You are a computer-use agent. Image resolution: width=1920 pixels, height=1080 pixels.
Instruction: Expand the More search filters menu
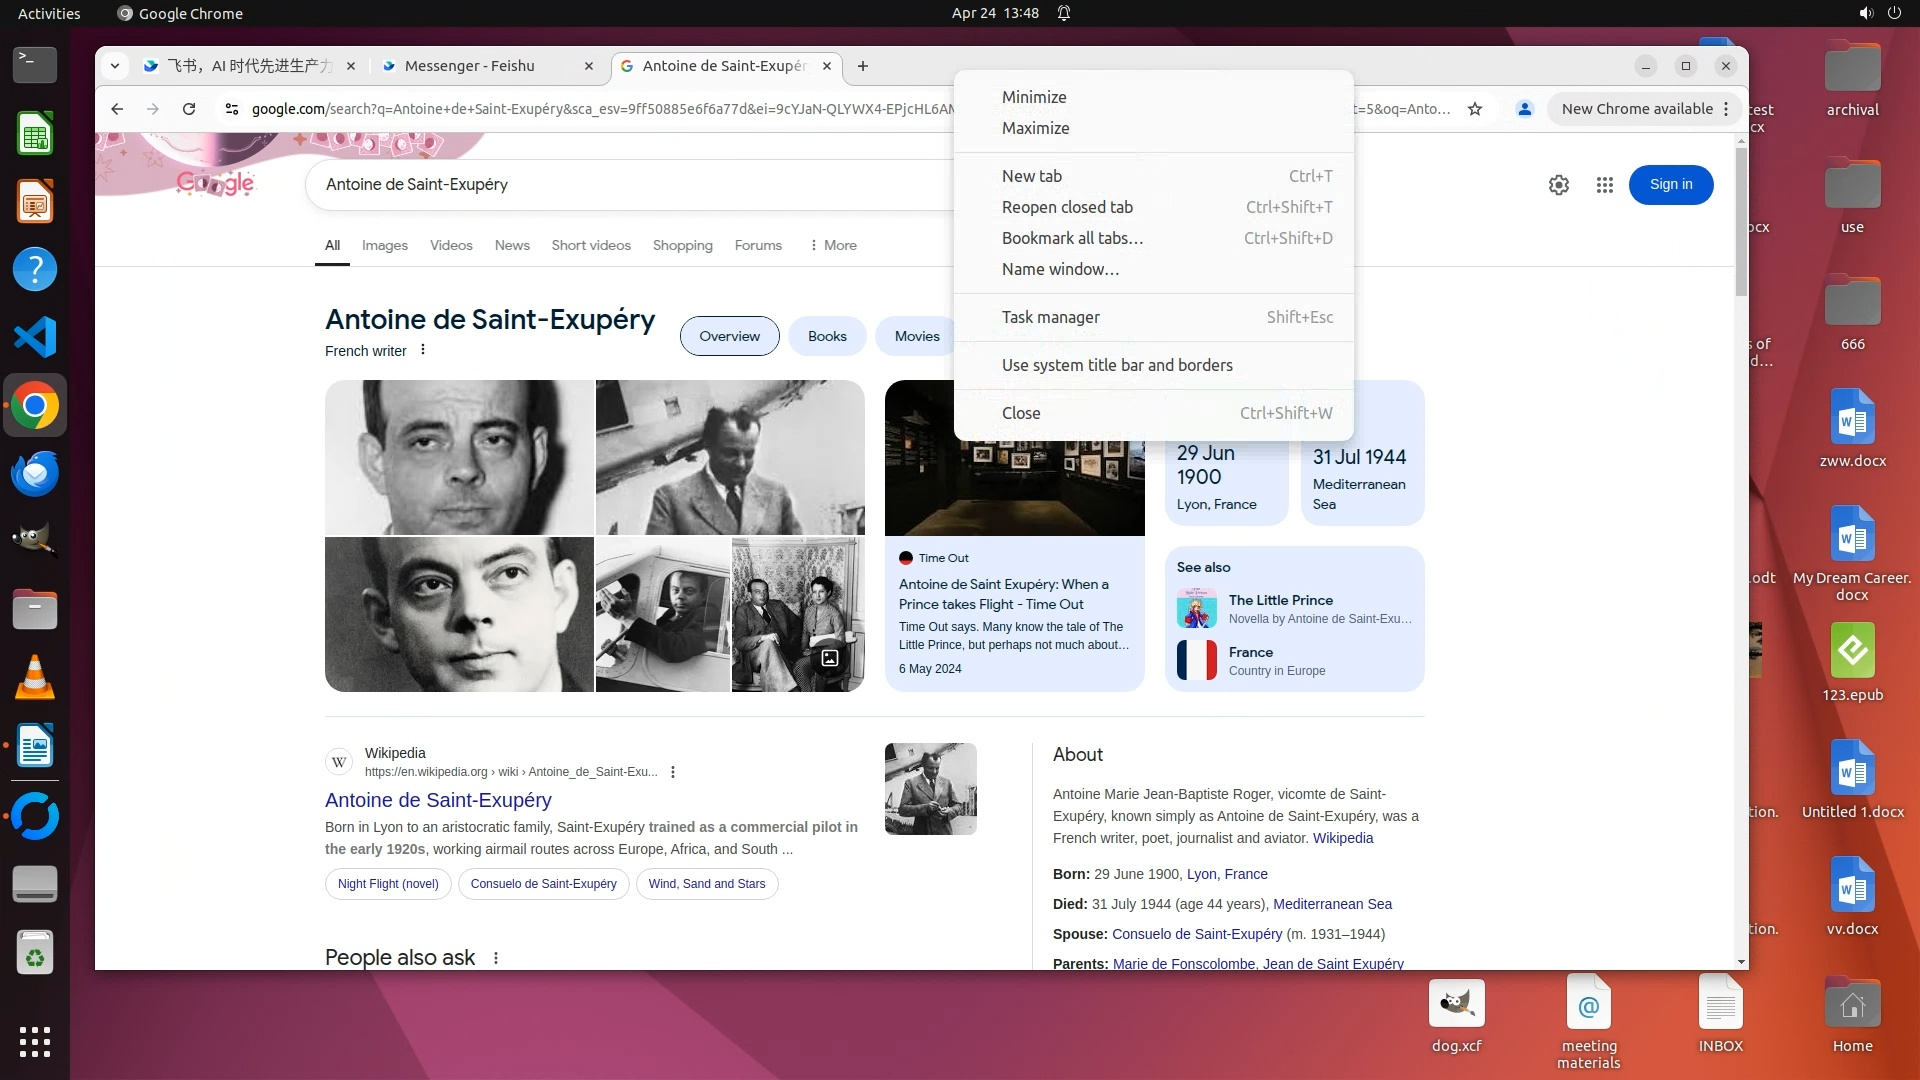[833, 245]
